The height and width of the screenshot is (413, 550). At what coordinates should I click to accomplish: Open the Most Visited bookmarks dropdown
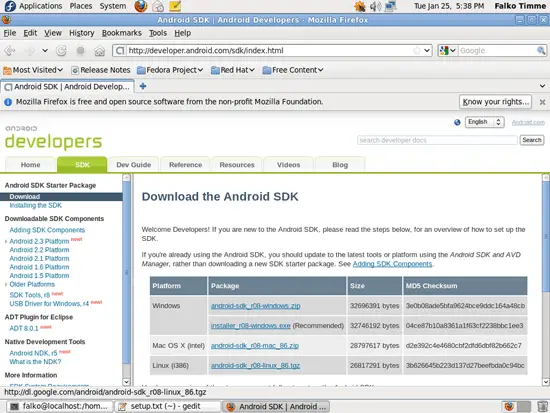(x=33, y=70)
